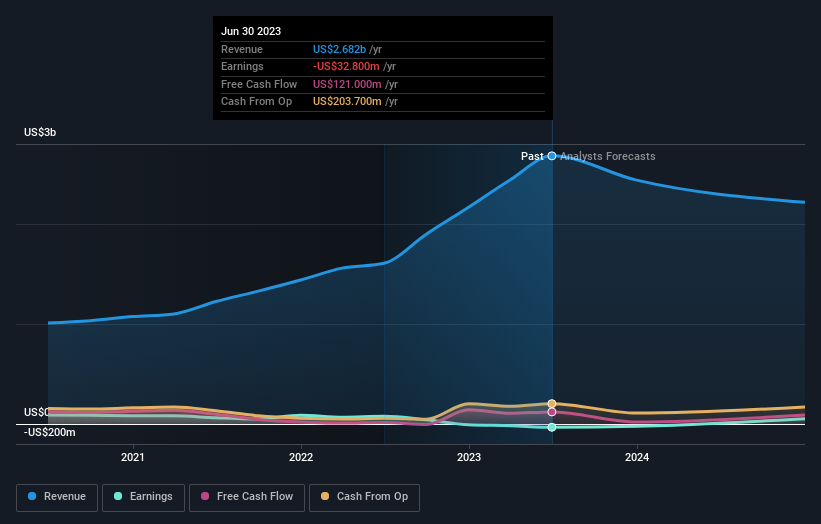Click the -US$200m y-axis label
Viewport: 821px width, 524px height.
tap(50, 432)
